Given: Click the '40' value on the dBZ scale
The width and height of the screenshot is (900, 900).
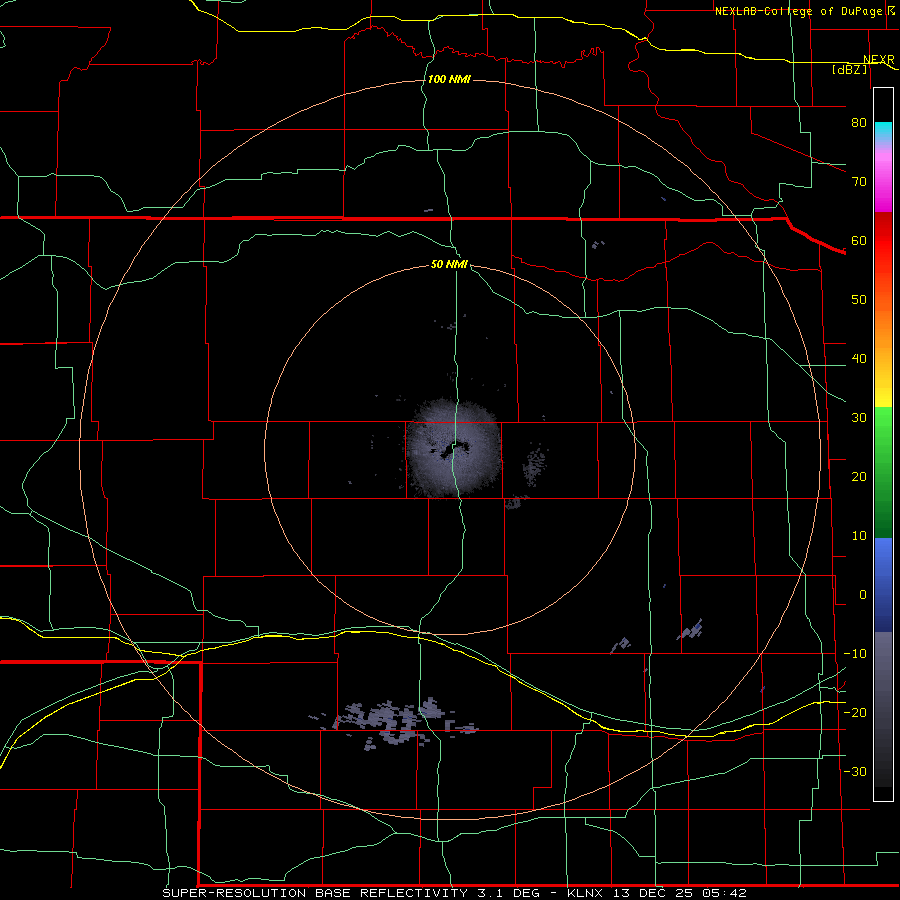Looking at the screenshot, I should tap(859, 359).
